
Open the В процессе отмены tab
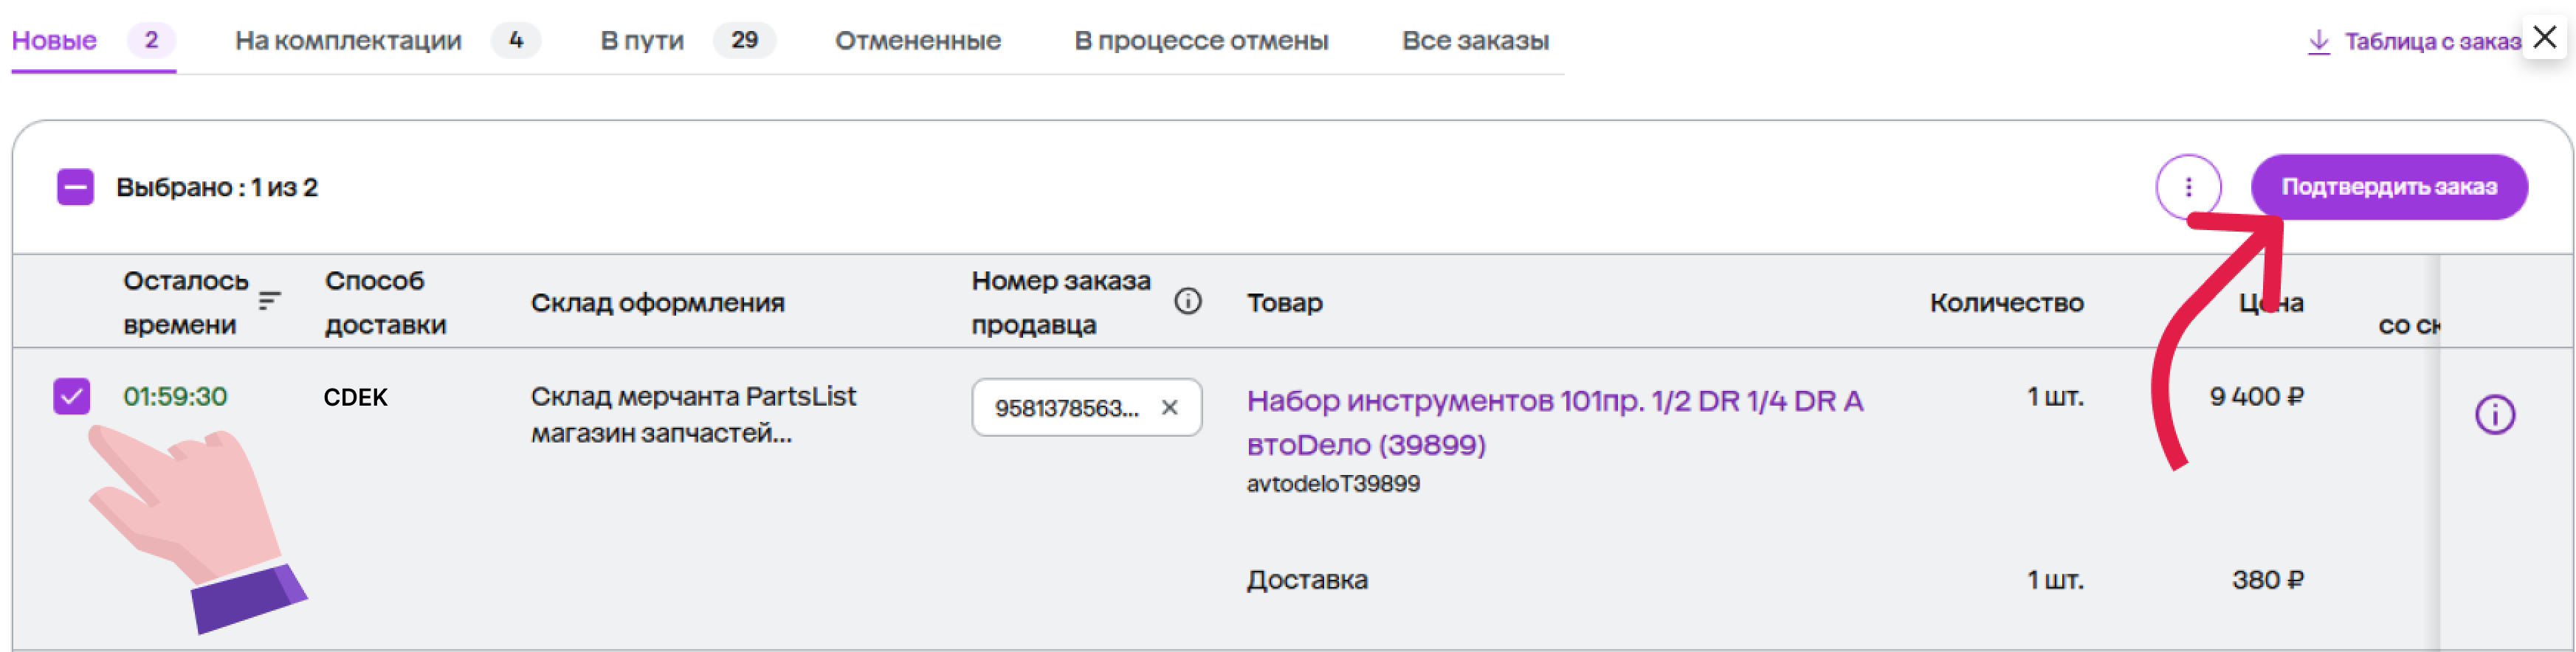1200,41
